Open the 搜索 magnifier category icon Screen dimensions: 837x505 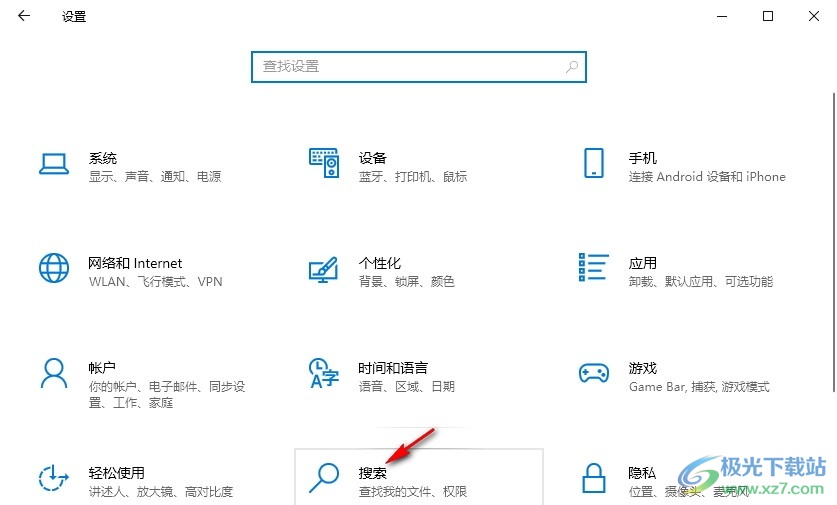point(324,477)
